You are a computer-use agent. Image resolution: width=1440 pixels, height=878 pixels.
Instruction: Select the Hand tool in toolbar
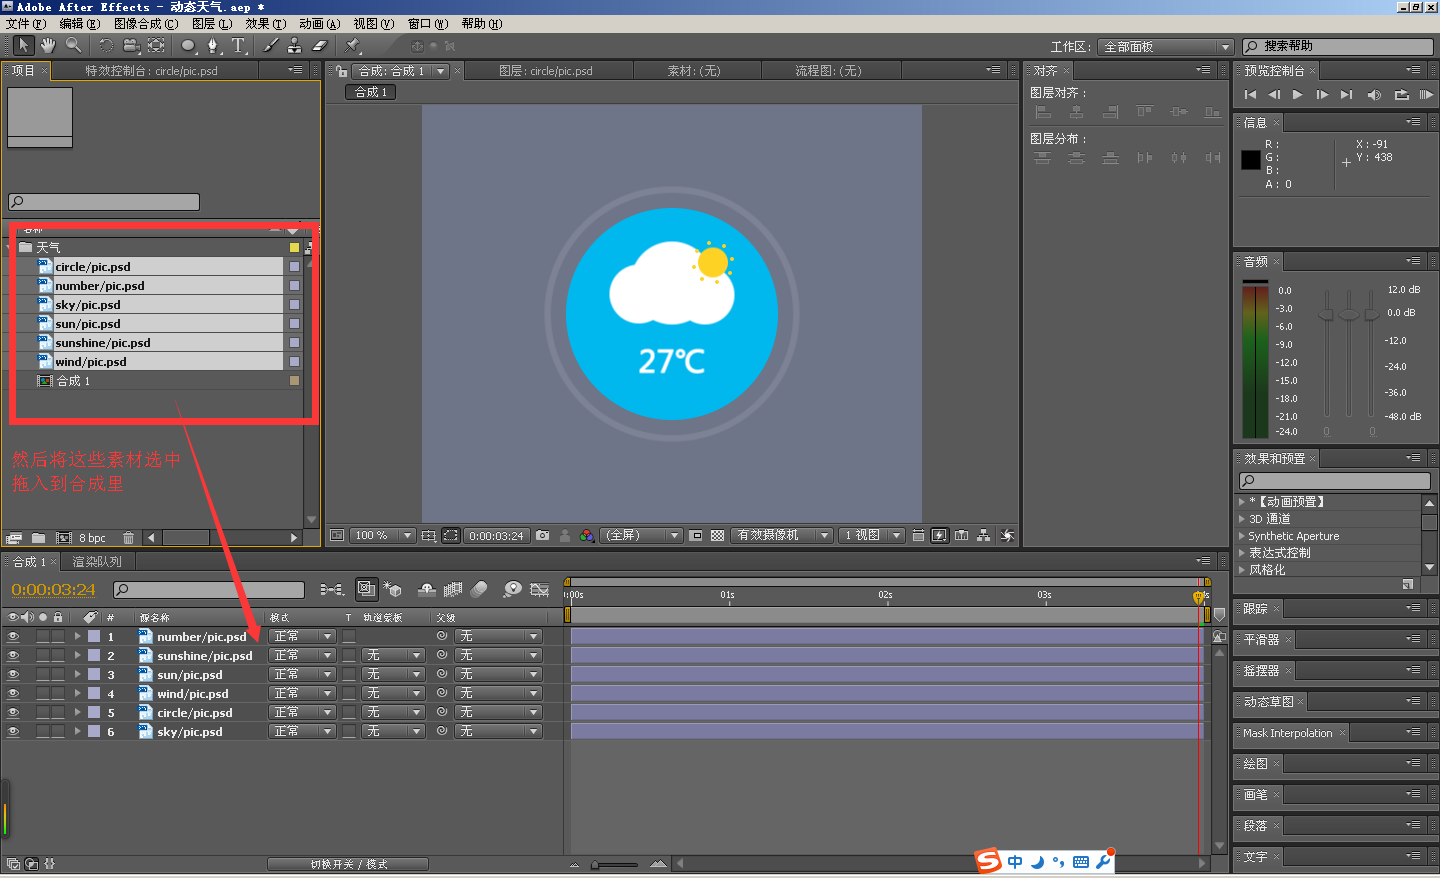point(48,46)
